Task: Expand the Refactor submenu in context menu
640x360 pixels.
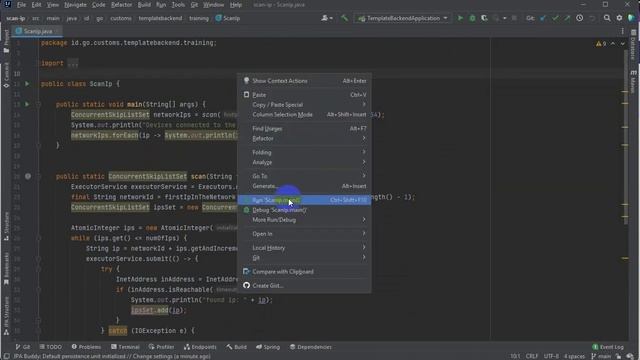Action: click(x=304, y=138)
